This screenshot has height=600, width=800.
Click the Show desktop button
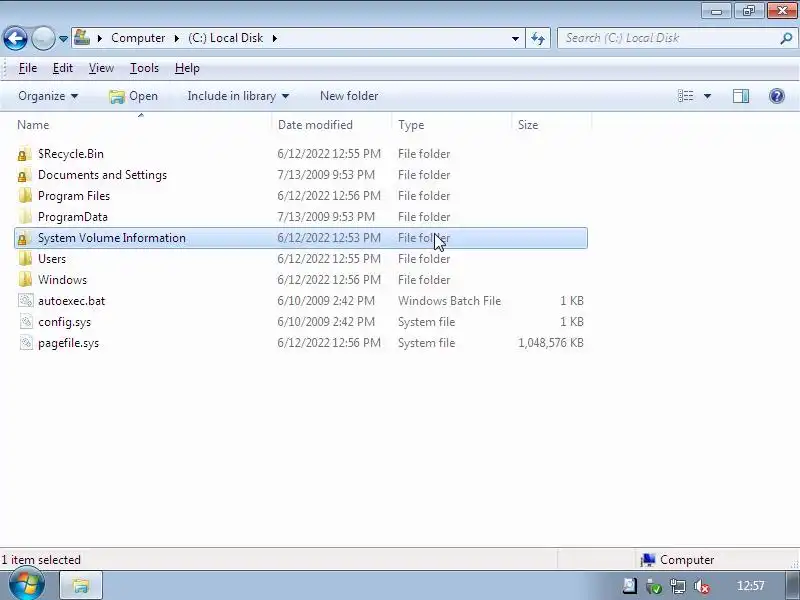tap(792, 585)
